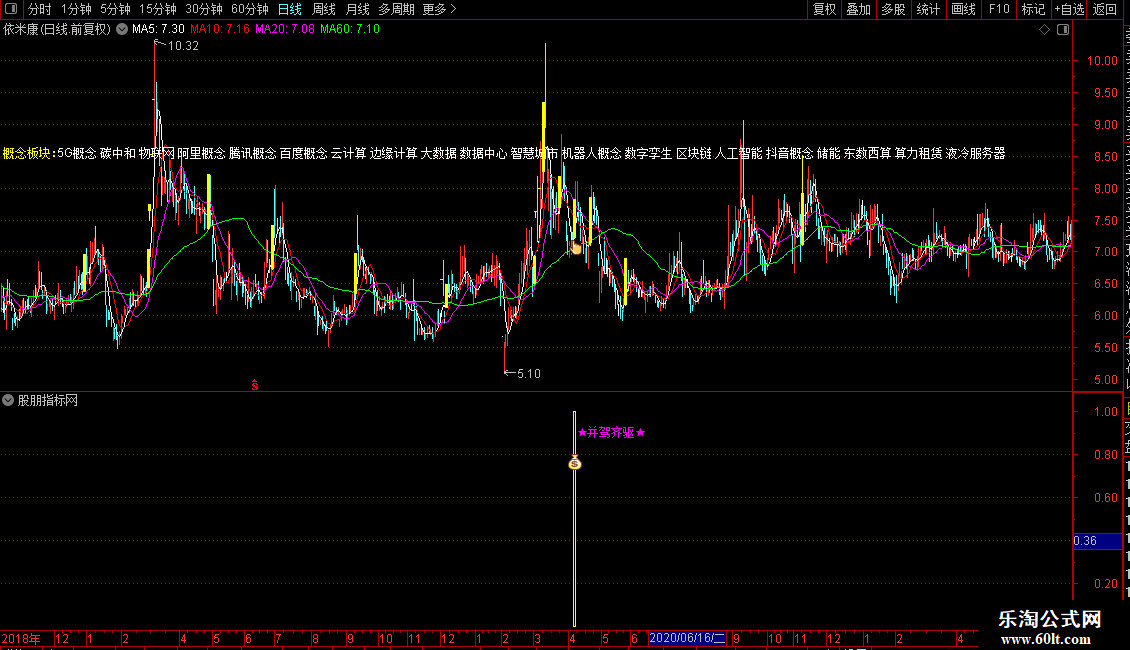
Task: Click the red S marker below chart
Action: pyautogui.click(x=254, y=386)
